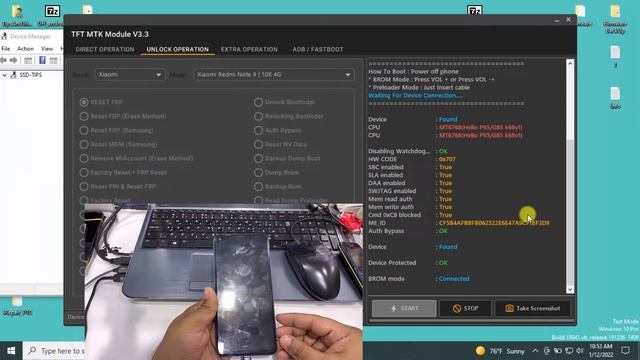Show hidden system tray icons chevron

(535, 351)
